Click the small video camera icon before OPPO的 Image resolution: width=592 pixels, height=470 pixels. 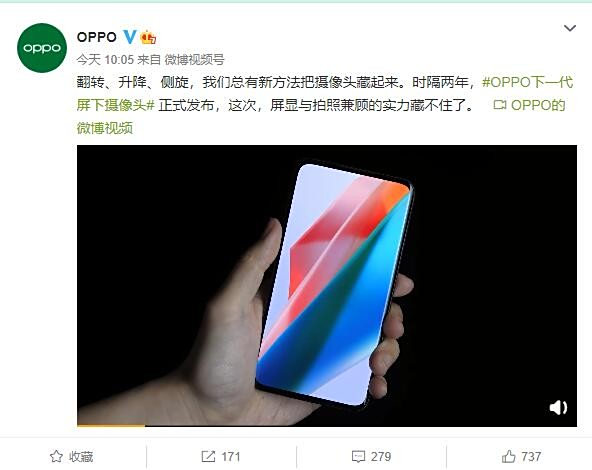(500, 105)
